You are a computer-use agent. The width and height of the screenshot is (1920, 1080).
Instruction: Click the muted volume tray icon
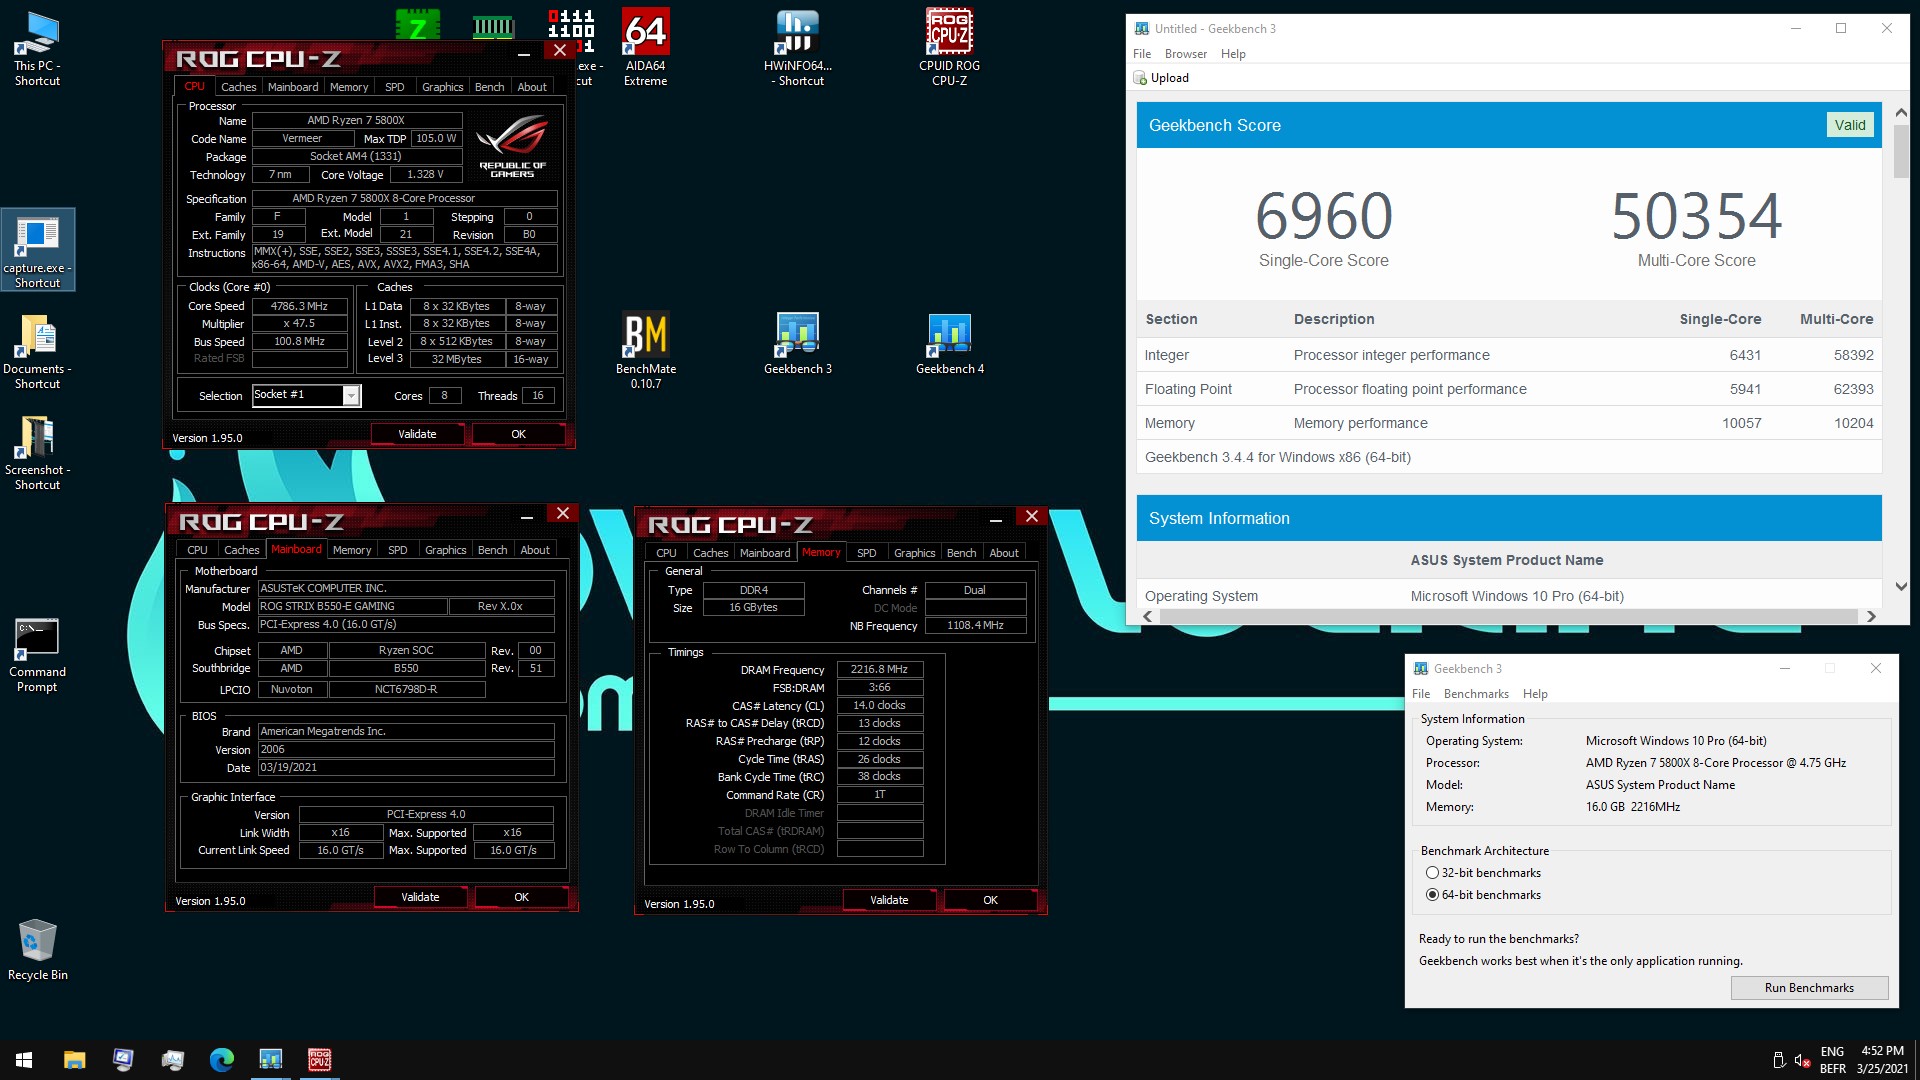tap(1802, 1060)
